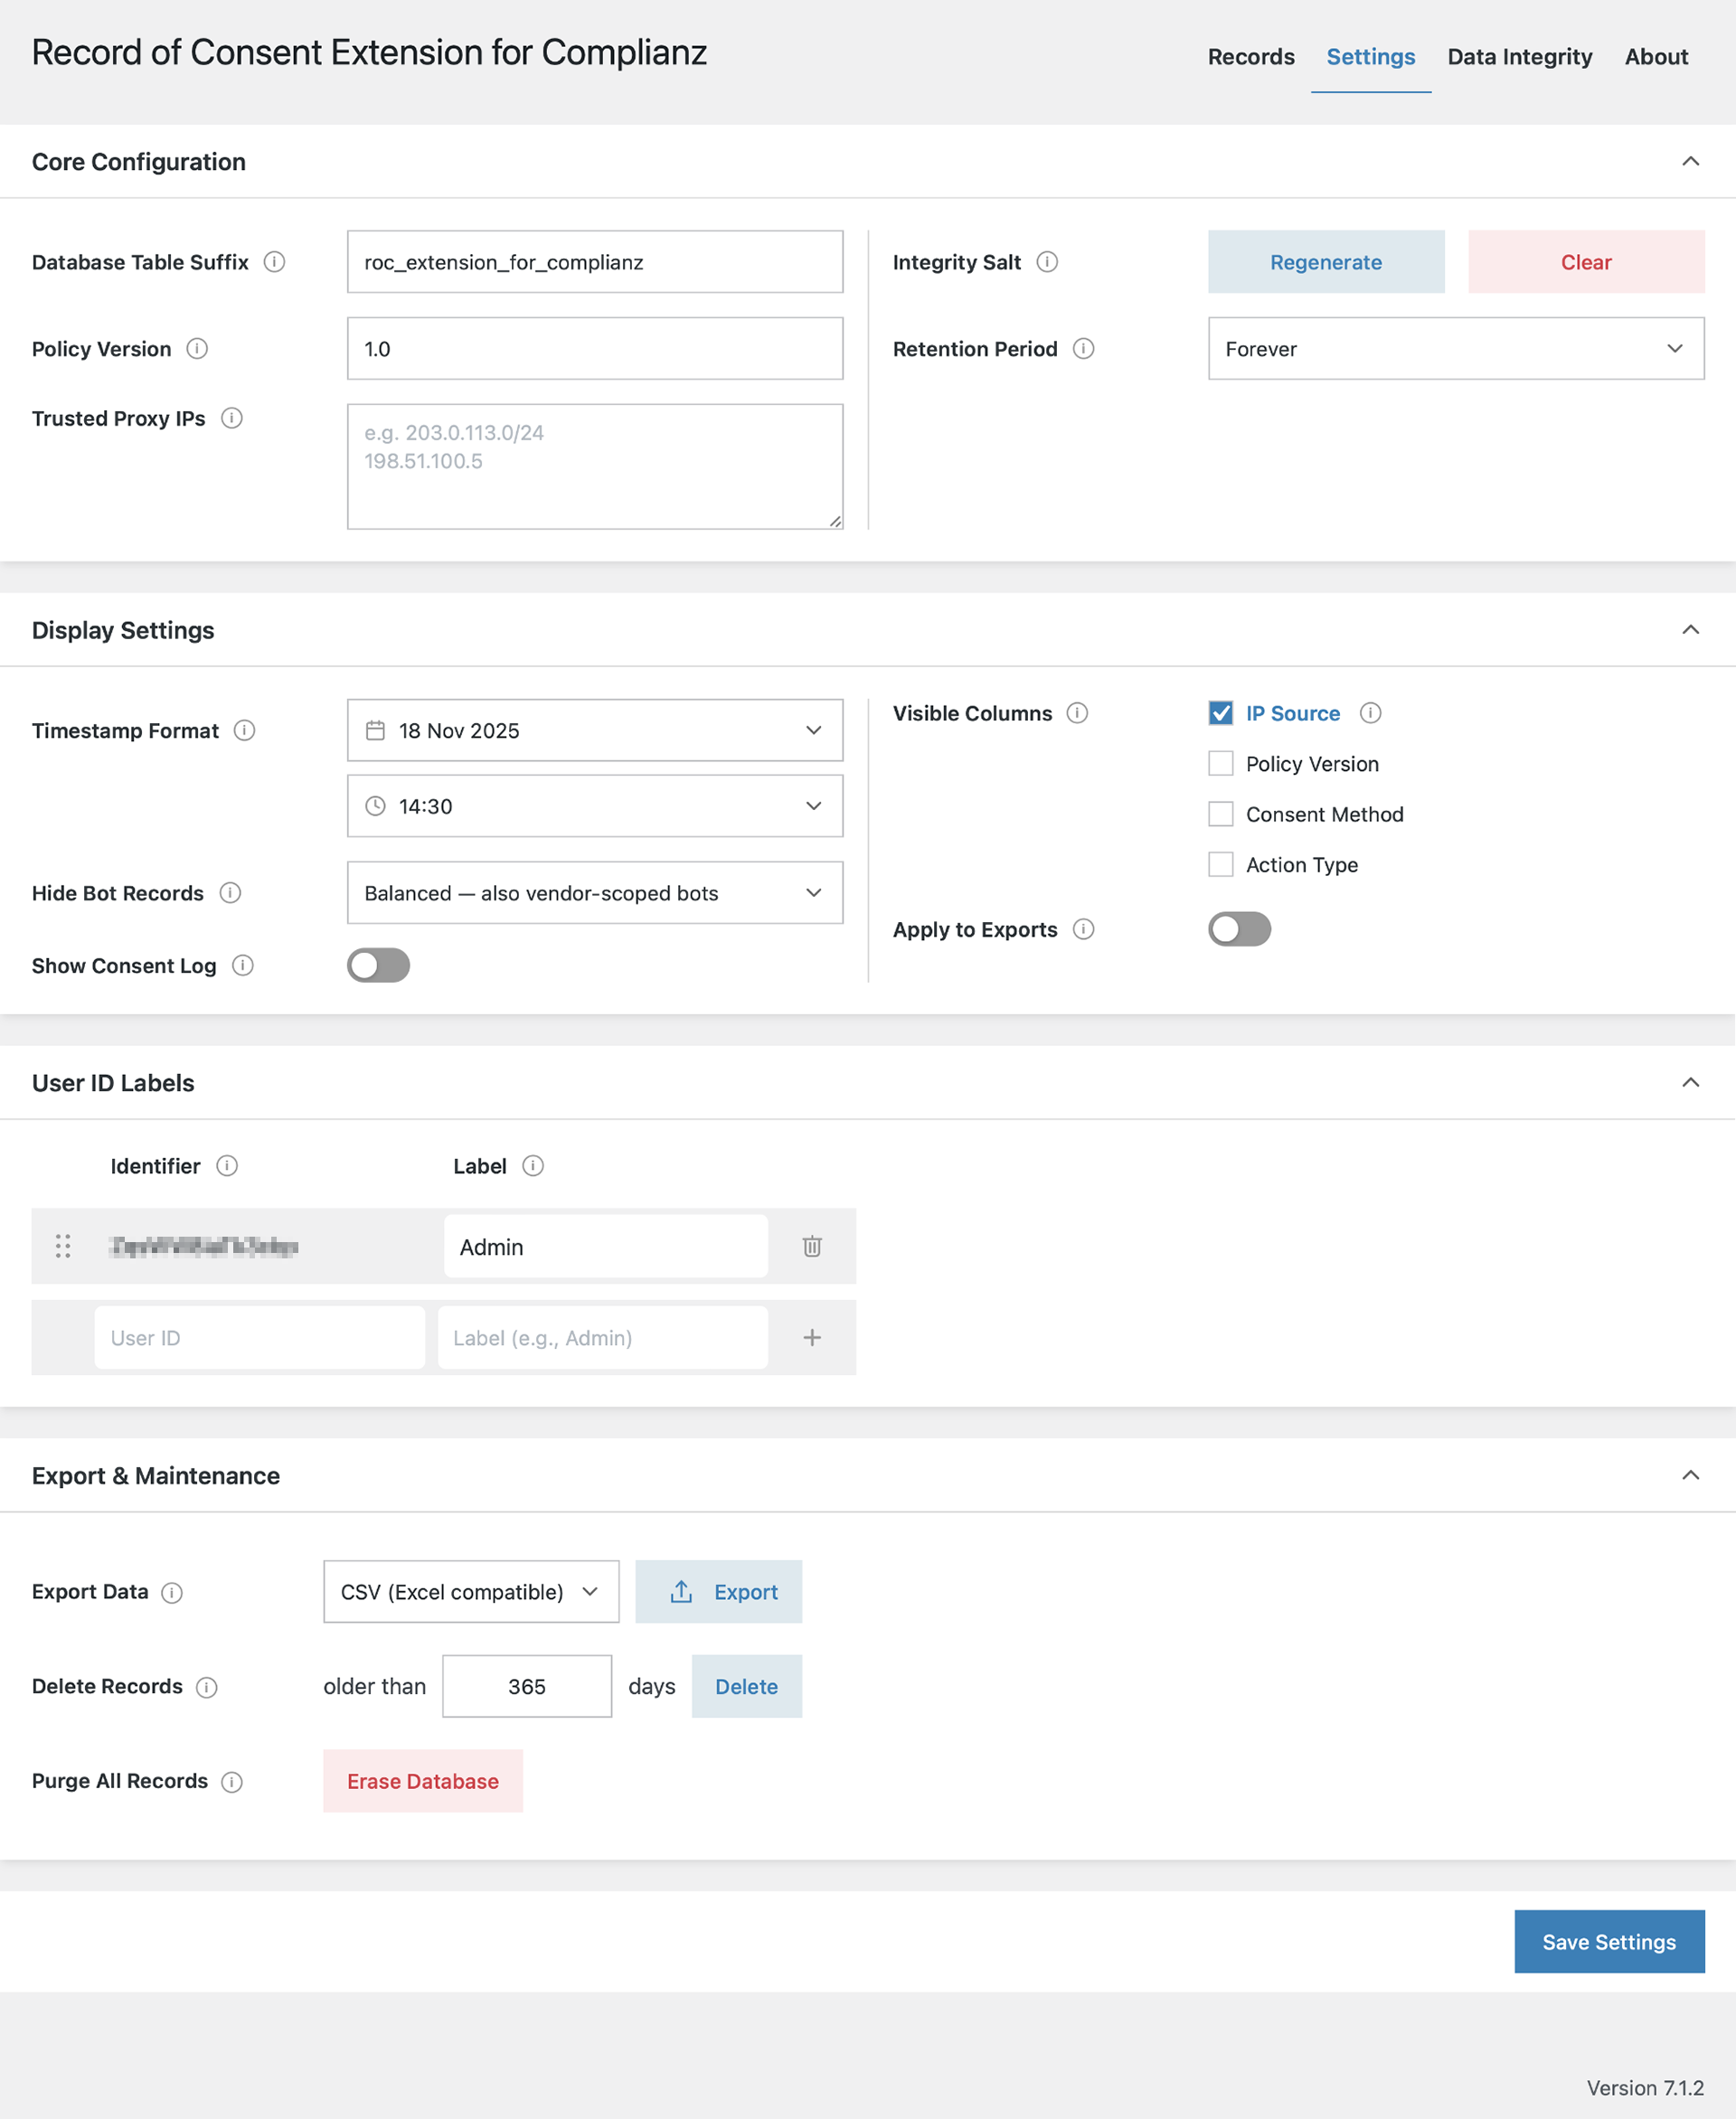This screenshot has width=1736, height=2119.
Task: Open the Data Integrity tab
Action: point(1519,57)
